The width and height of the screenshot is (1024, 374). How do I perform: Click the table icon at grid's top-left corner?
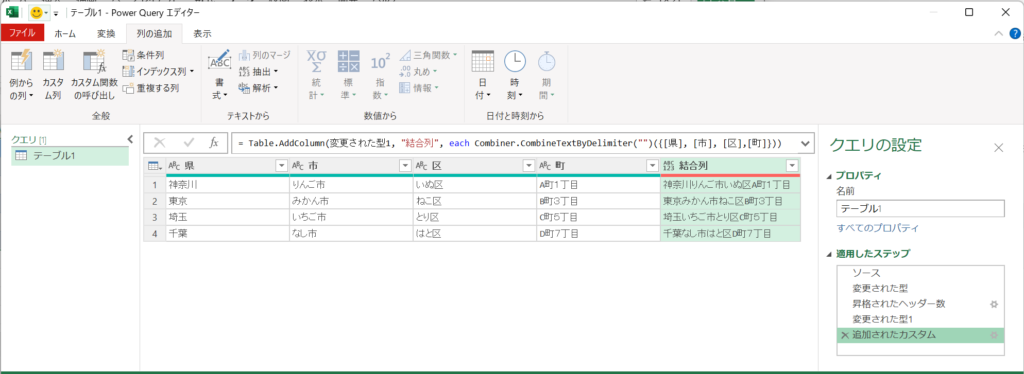click(154, 166)
